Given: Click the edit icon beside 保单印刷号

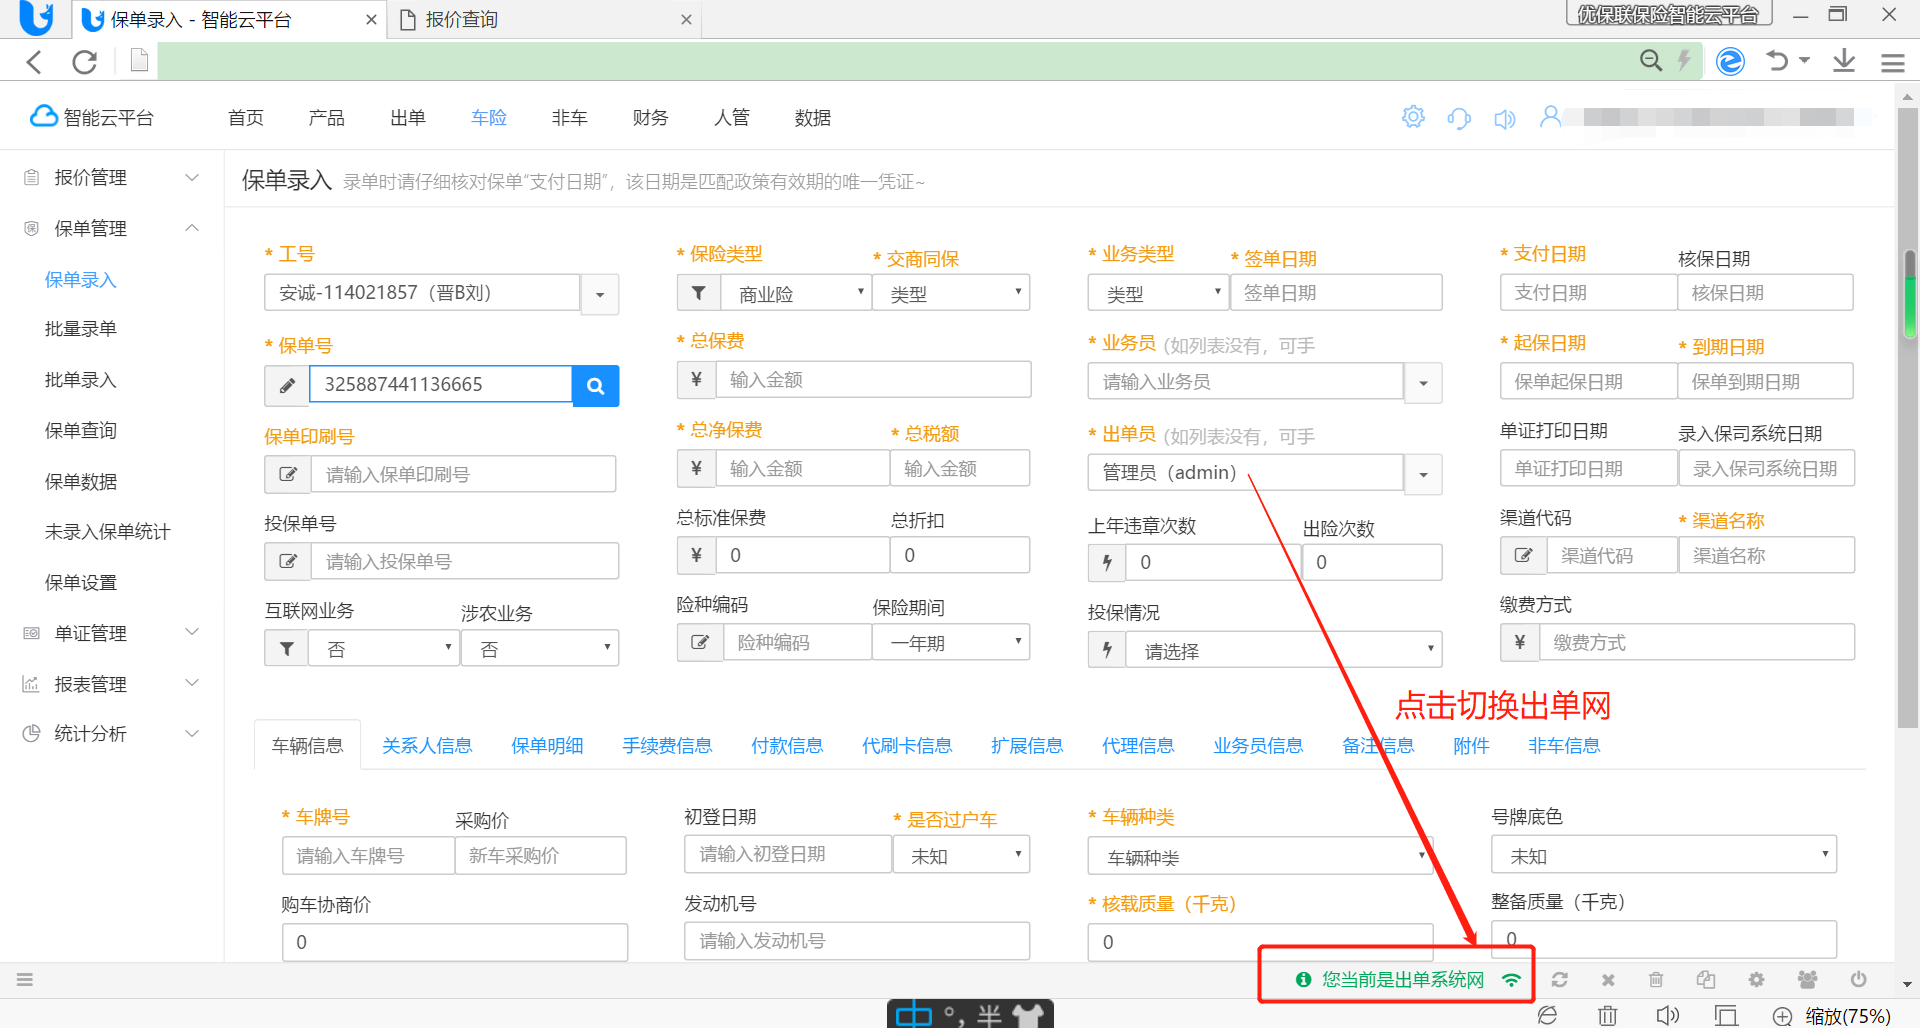Looking at the screenshot, I should [x=288, y=474].
